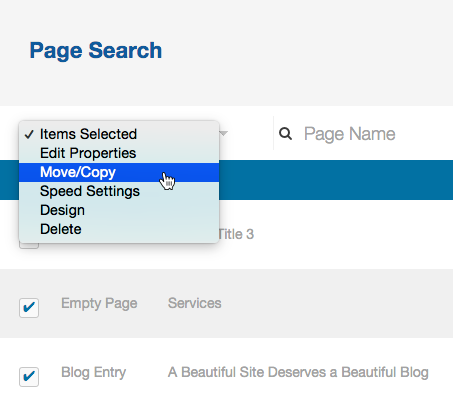Click the Title 3 page name
453x407 pixels.
tap(236, 234)
